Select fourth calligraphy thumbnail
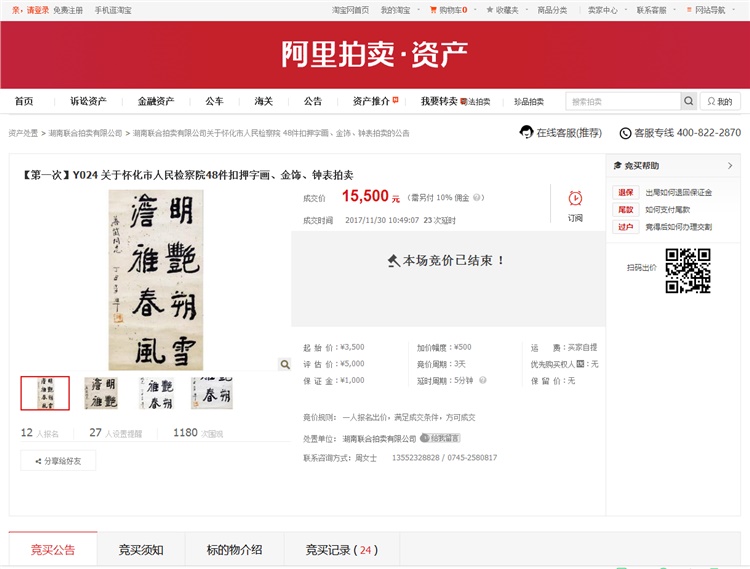The height and width of the screenshot is (569, 750). coord(212,393)
